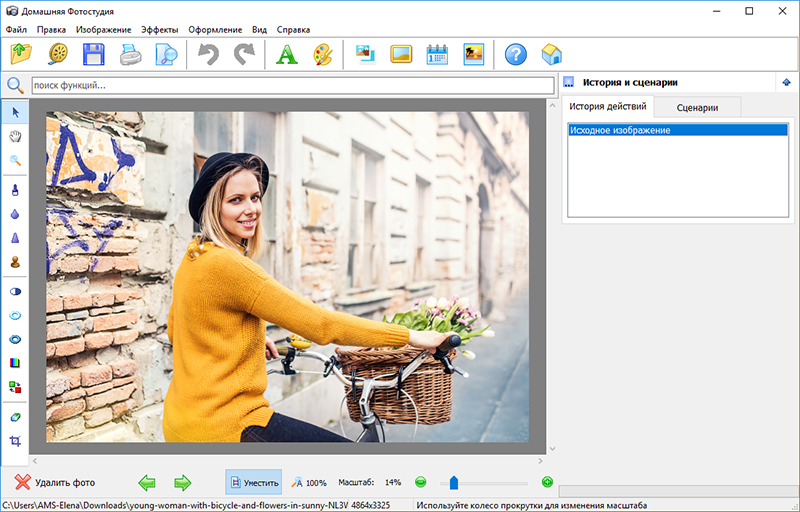Select the magnifier zoom tool

15,160
